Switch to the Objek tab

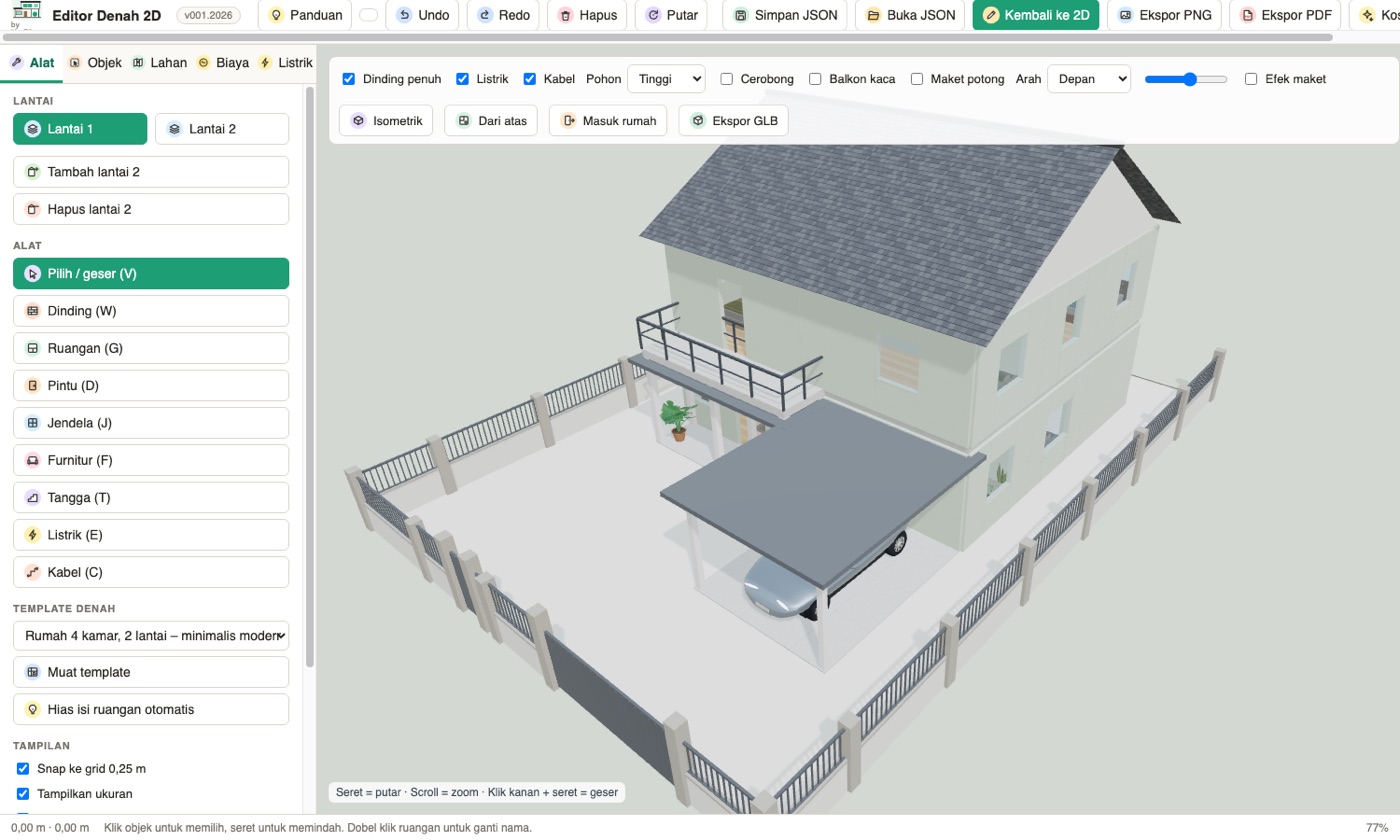pos(94,63)
